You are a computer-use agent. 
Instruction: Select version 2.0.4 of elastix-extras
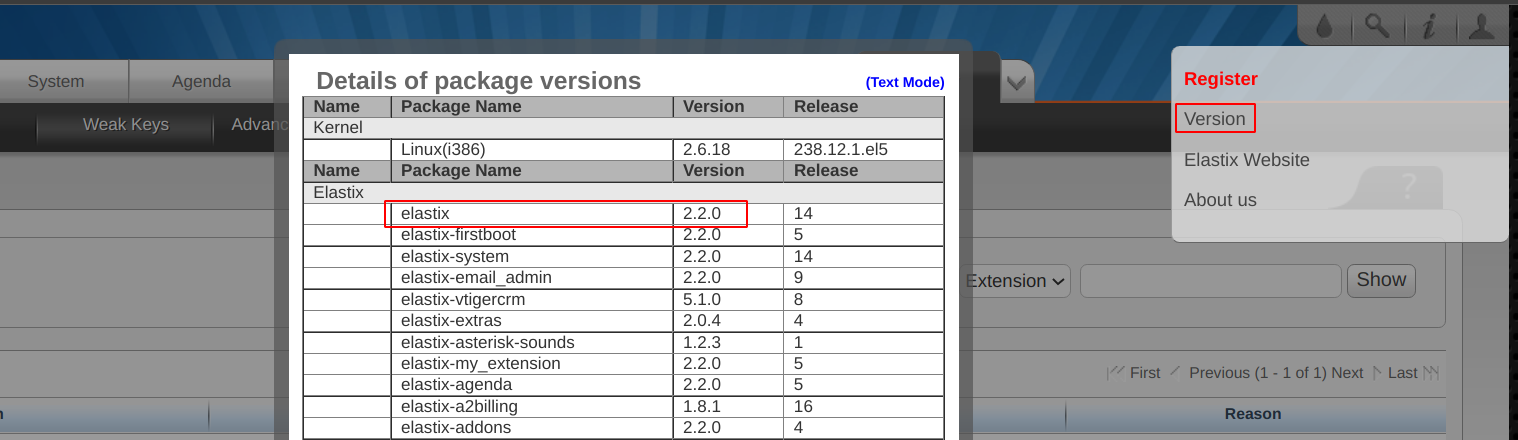pos(702,321)
